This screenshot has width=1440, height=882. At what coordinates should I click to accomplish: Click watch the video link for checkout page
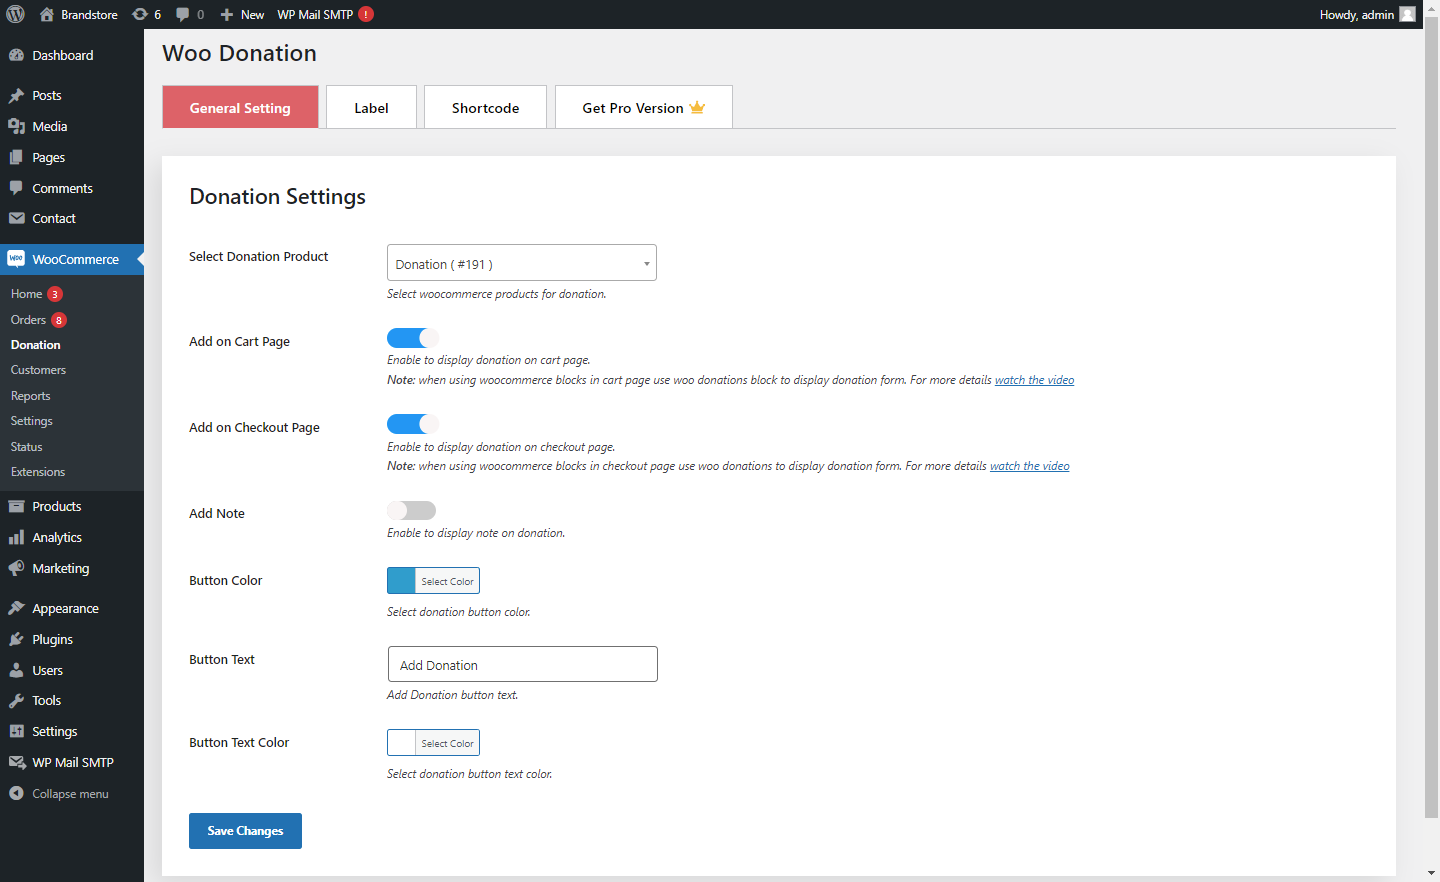click(1029, 466)
